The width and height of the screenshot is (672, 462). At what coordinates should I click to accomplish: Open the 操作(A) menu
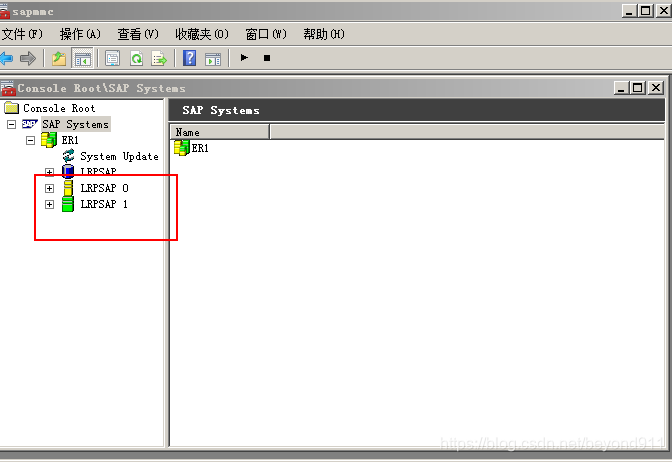click(80, 34)
